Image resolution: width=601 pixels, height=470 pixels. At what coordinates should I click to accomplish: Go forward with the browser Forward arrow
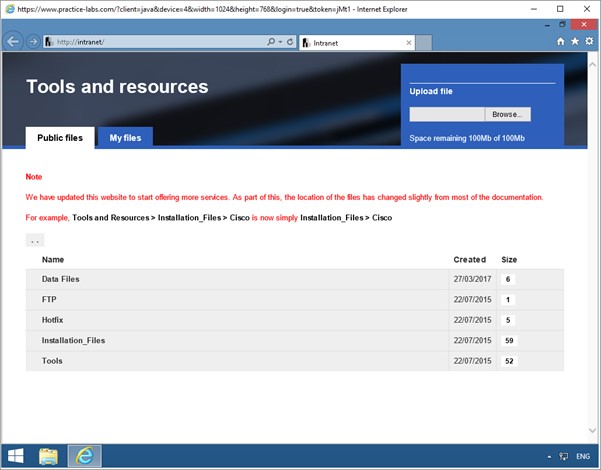coord(33,41)
